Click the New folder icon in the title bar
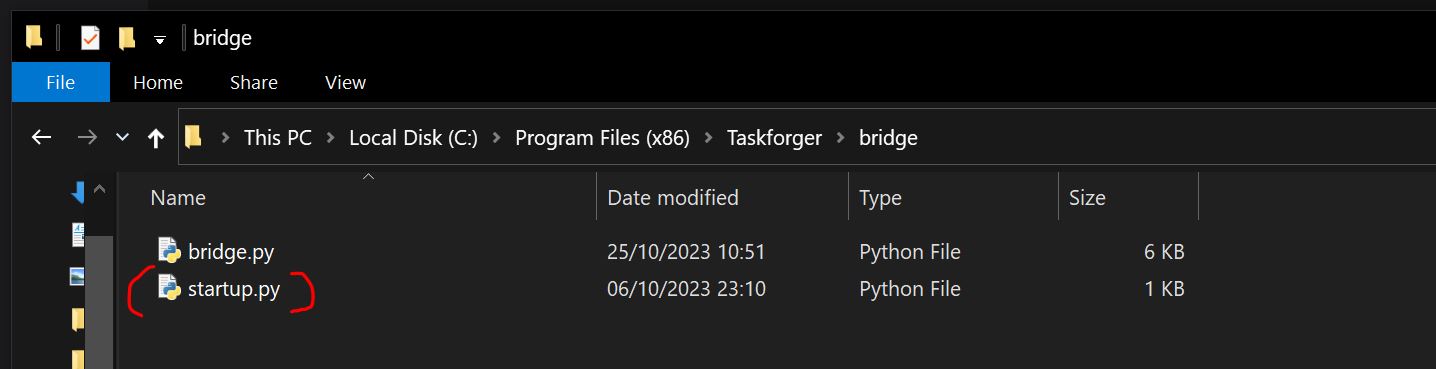Image resolution: width=1436 pixels, height=369 pixels. pyautogui.click(x=126, y=38)
